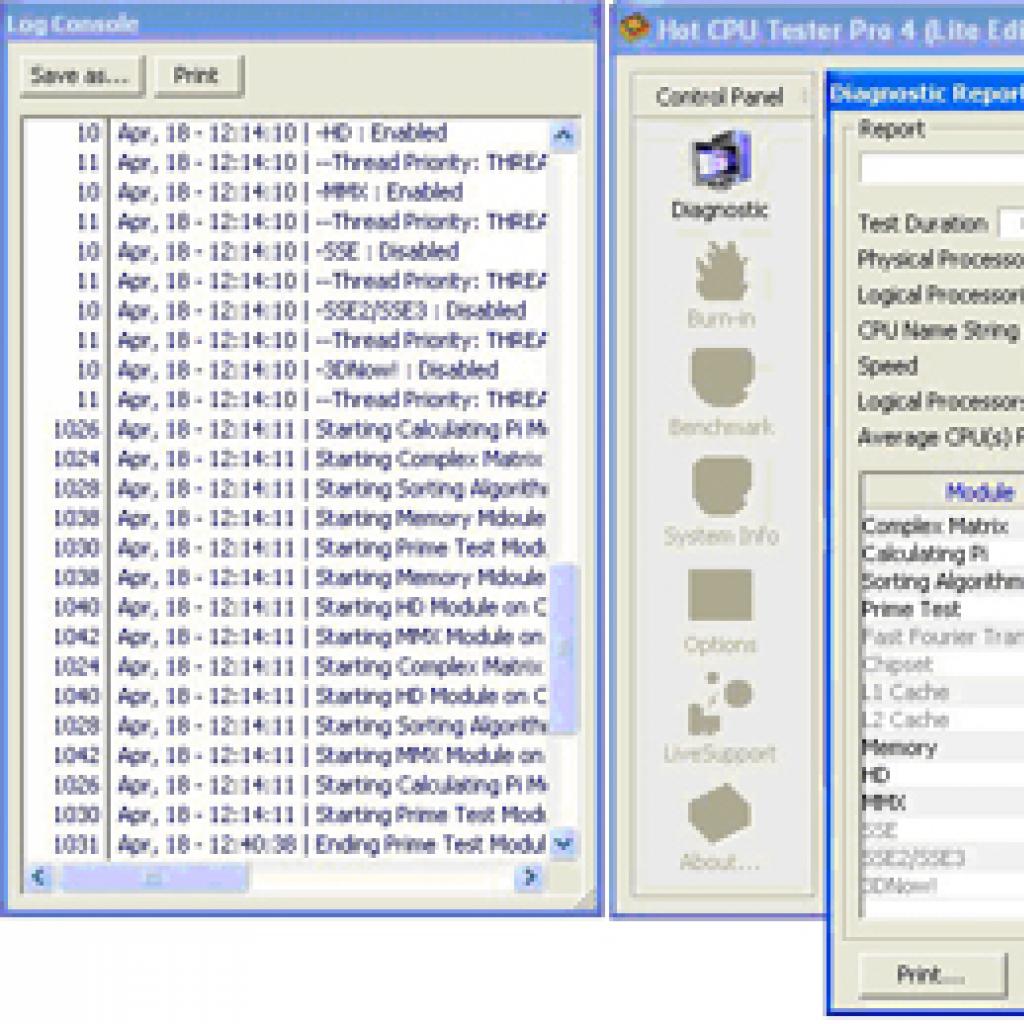Select the Calculating Pi module row
Image resolution: width=1024 pixels, height=1024 pixels.
[943, 554]
